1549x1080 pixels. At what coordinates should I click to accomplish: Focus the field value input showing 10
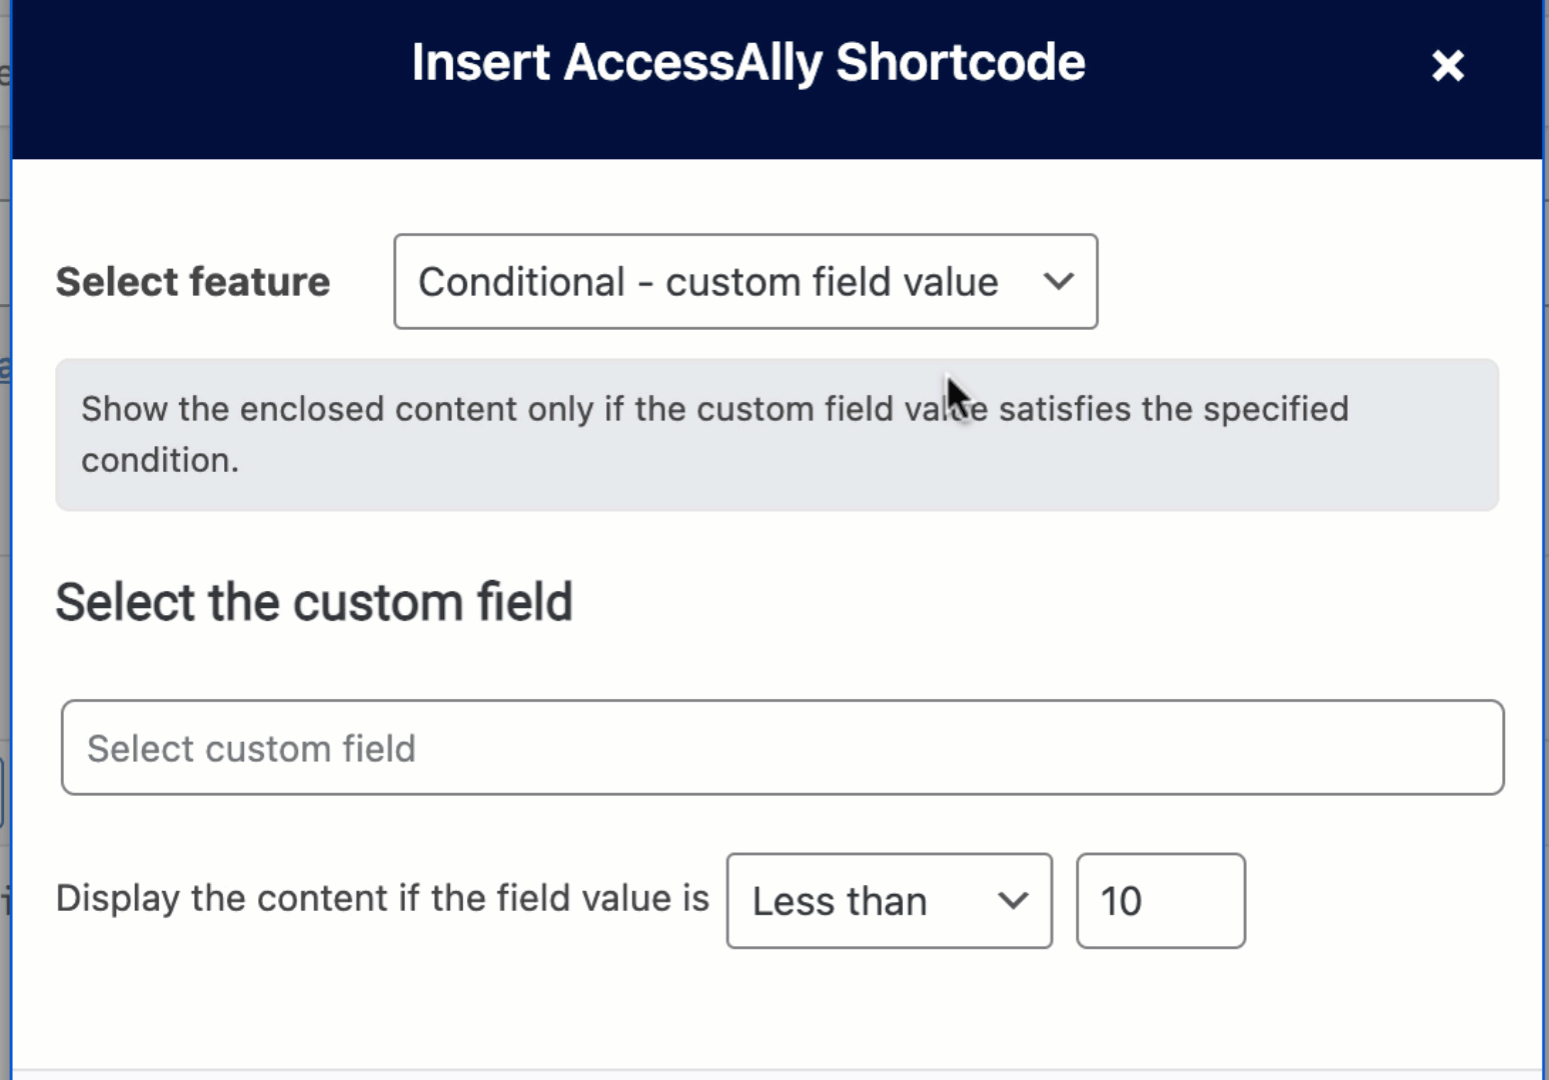coord(1160,900)
